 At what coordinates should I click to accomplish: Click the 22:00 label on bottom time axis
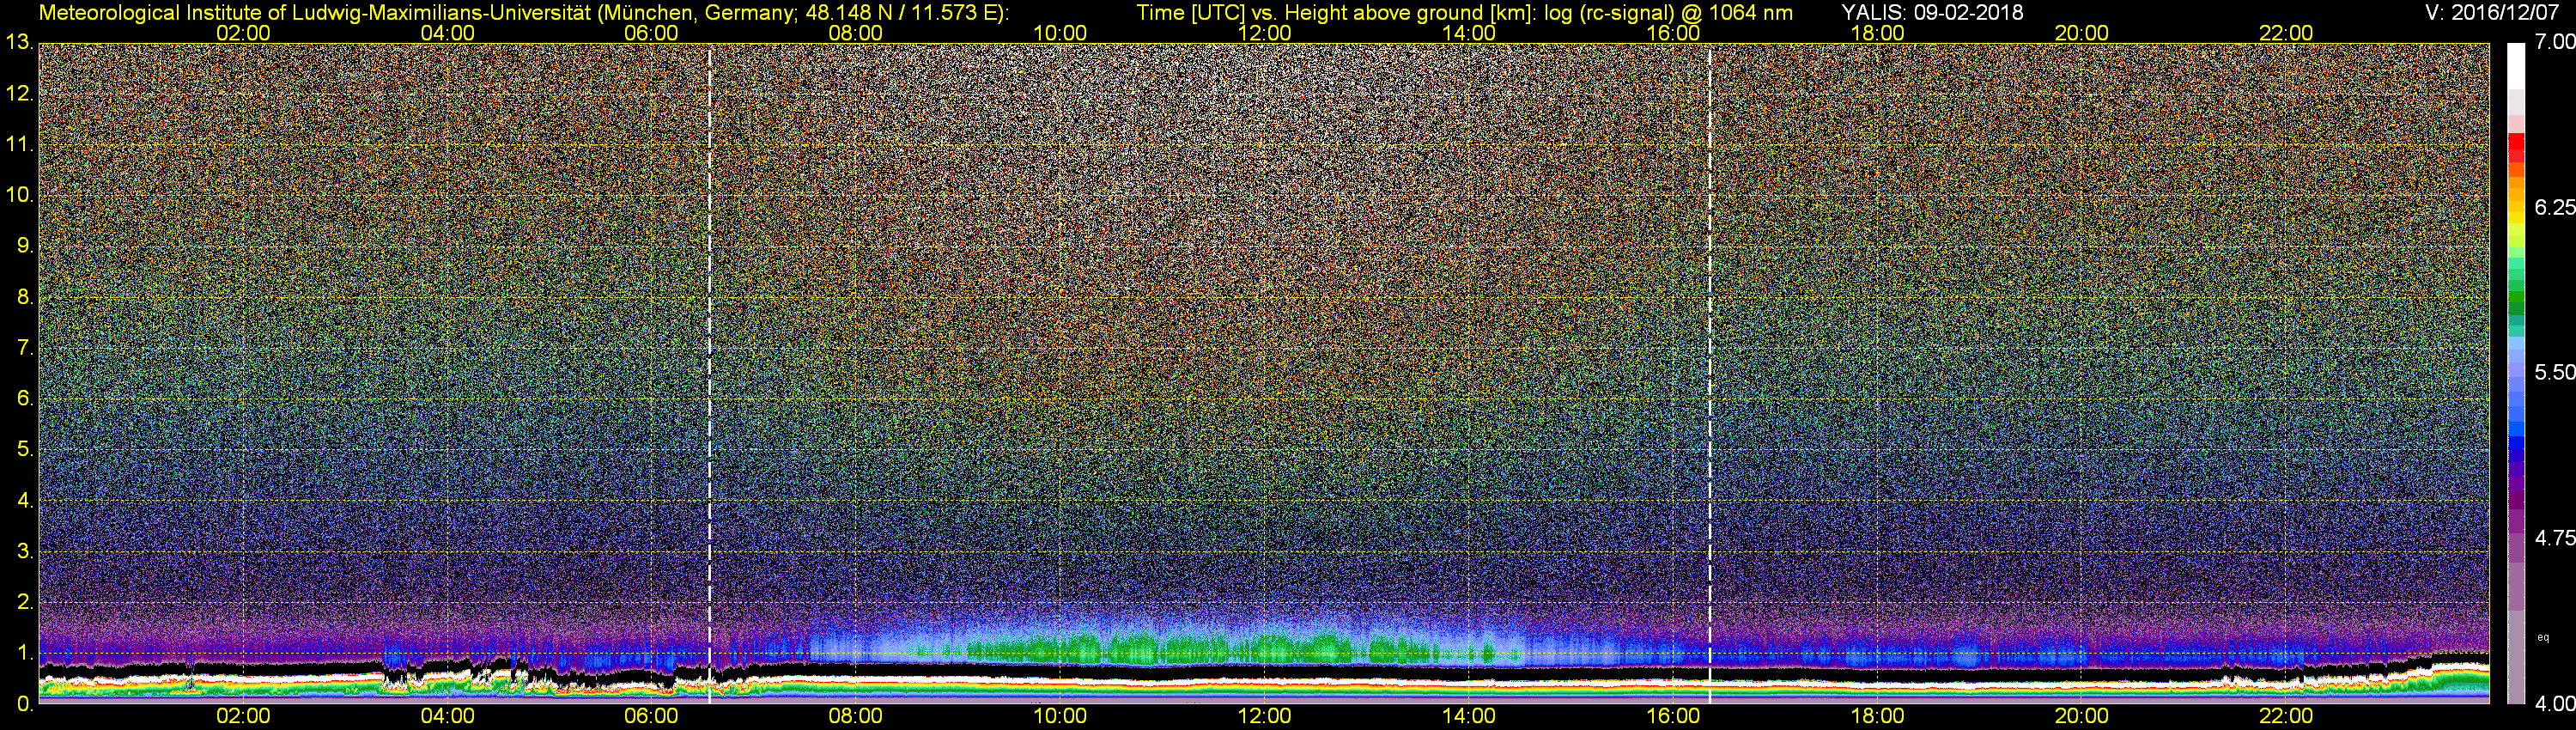pos(2286,716)
